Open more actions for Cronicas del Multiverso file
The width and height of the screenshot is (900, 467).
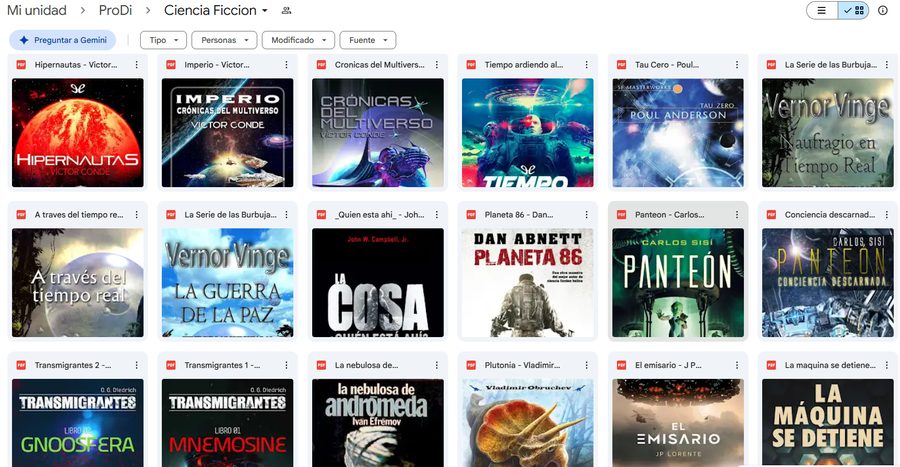[x=437, y=65]
